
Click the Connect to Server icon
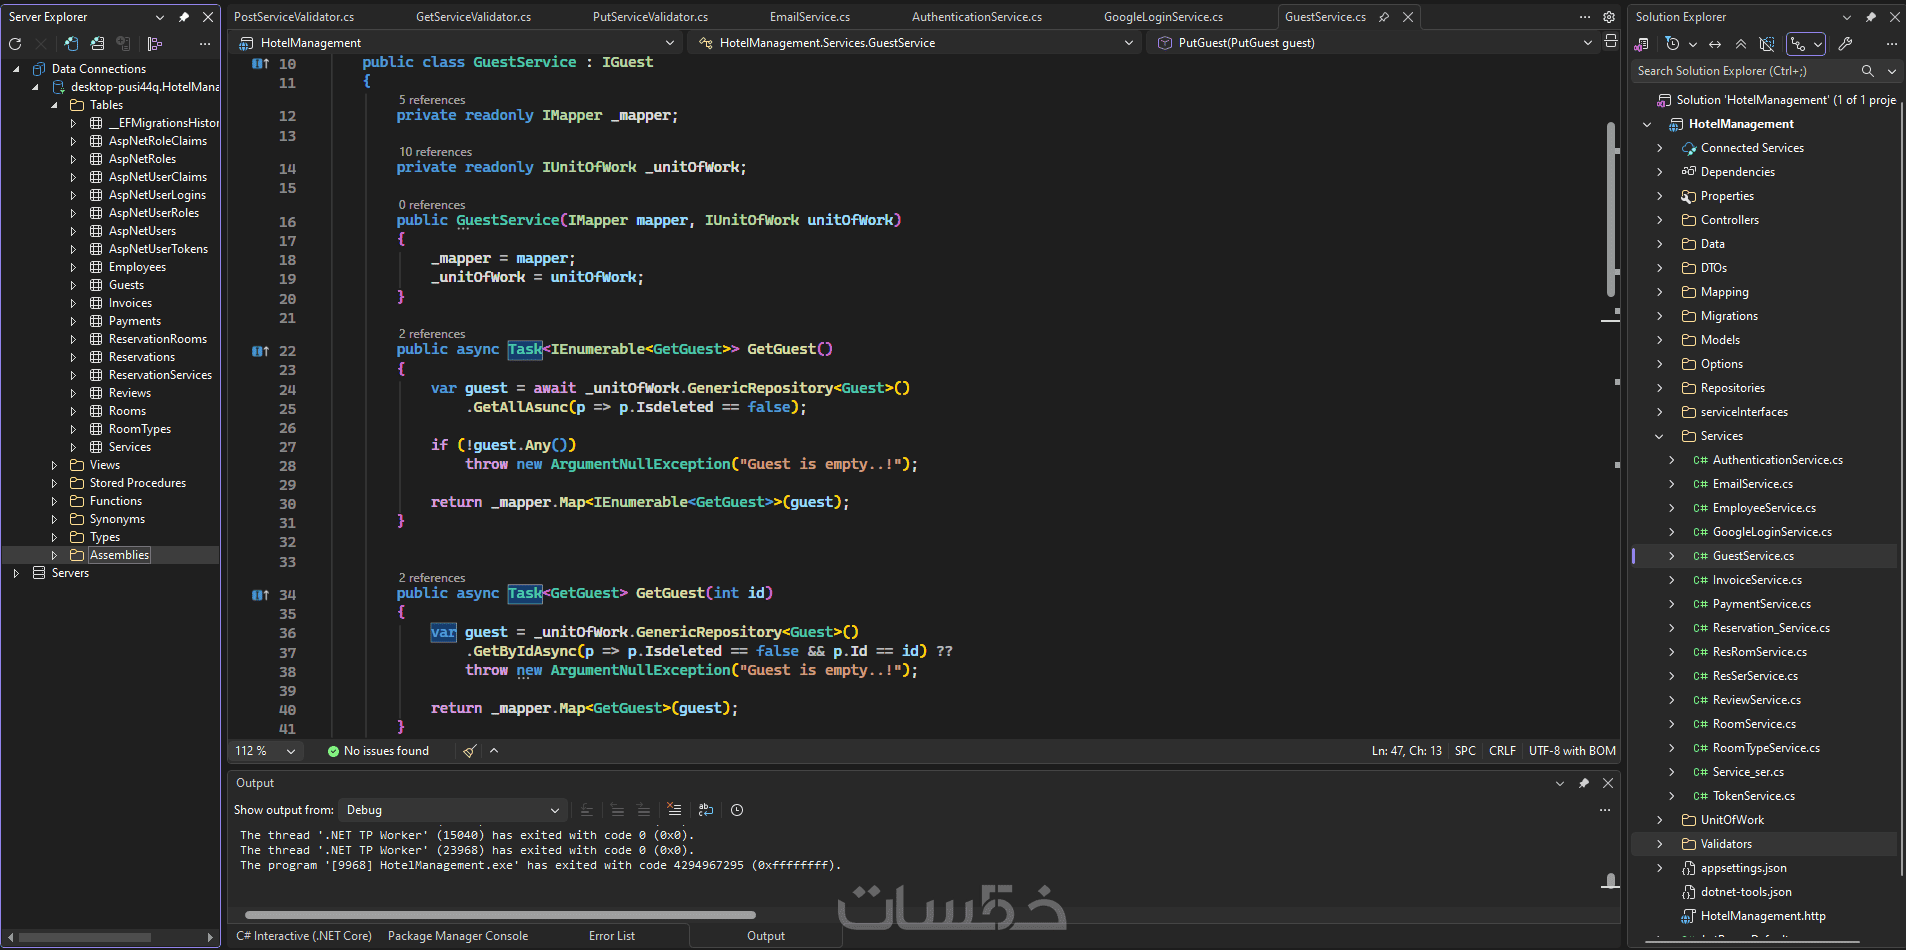tap(97, 44)
